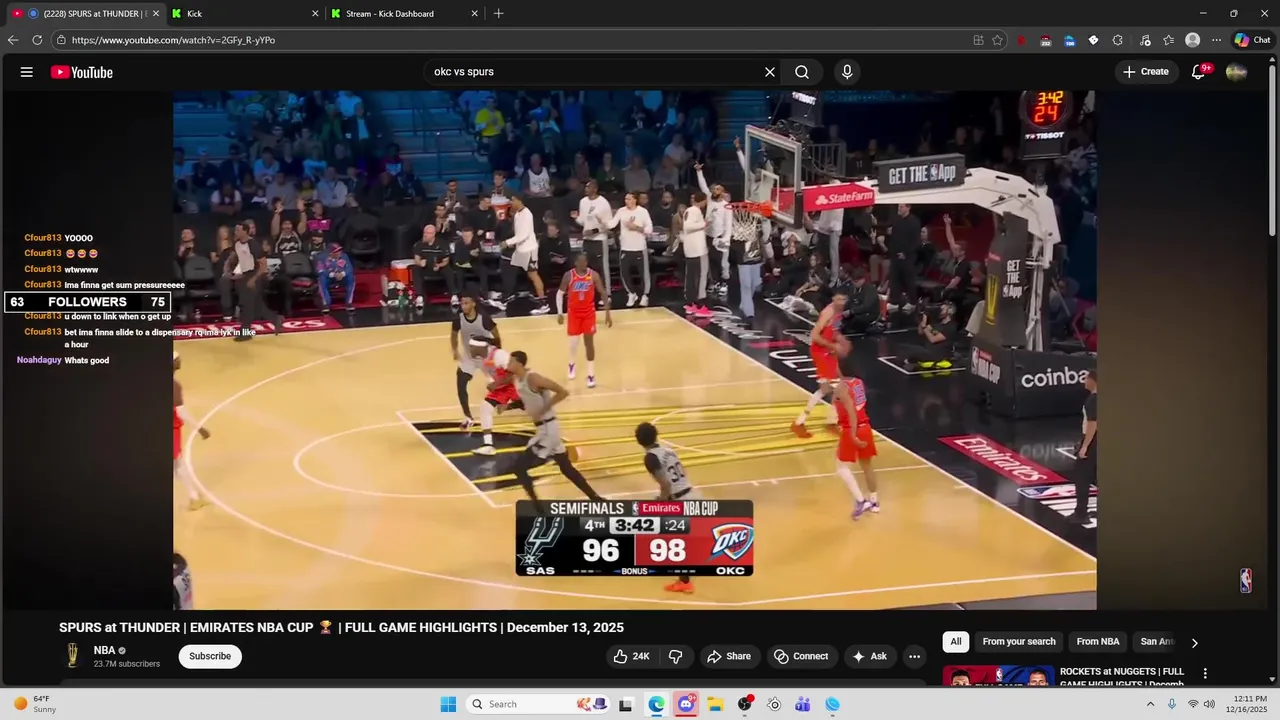
Task: Open YouTube notifications bell
Action: (1198, 72)
